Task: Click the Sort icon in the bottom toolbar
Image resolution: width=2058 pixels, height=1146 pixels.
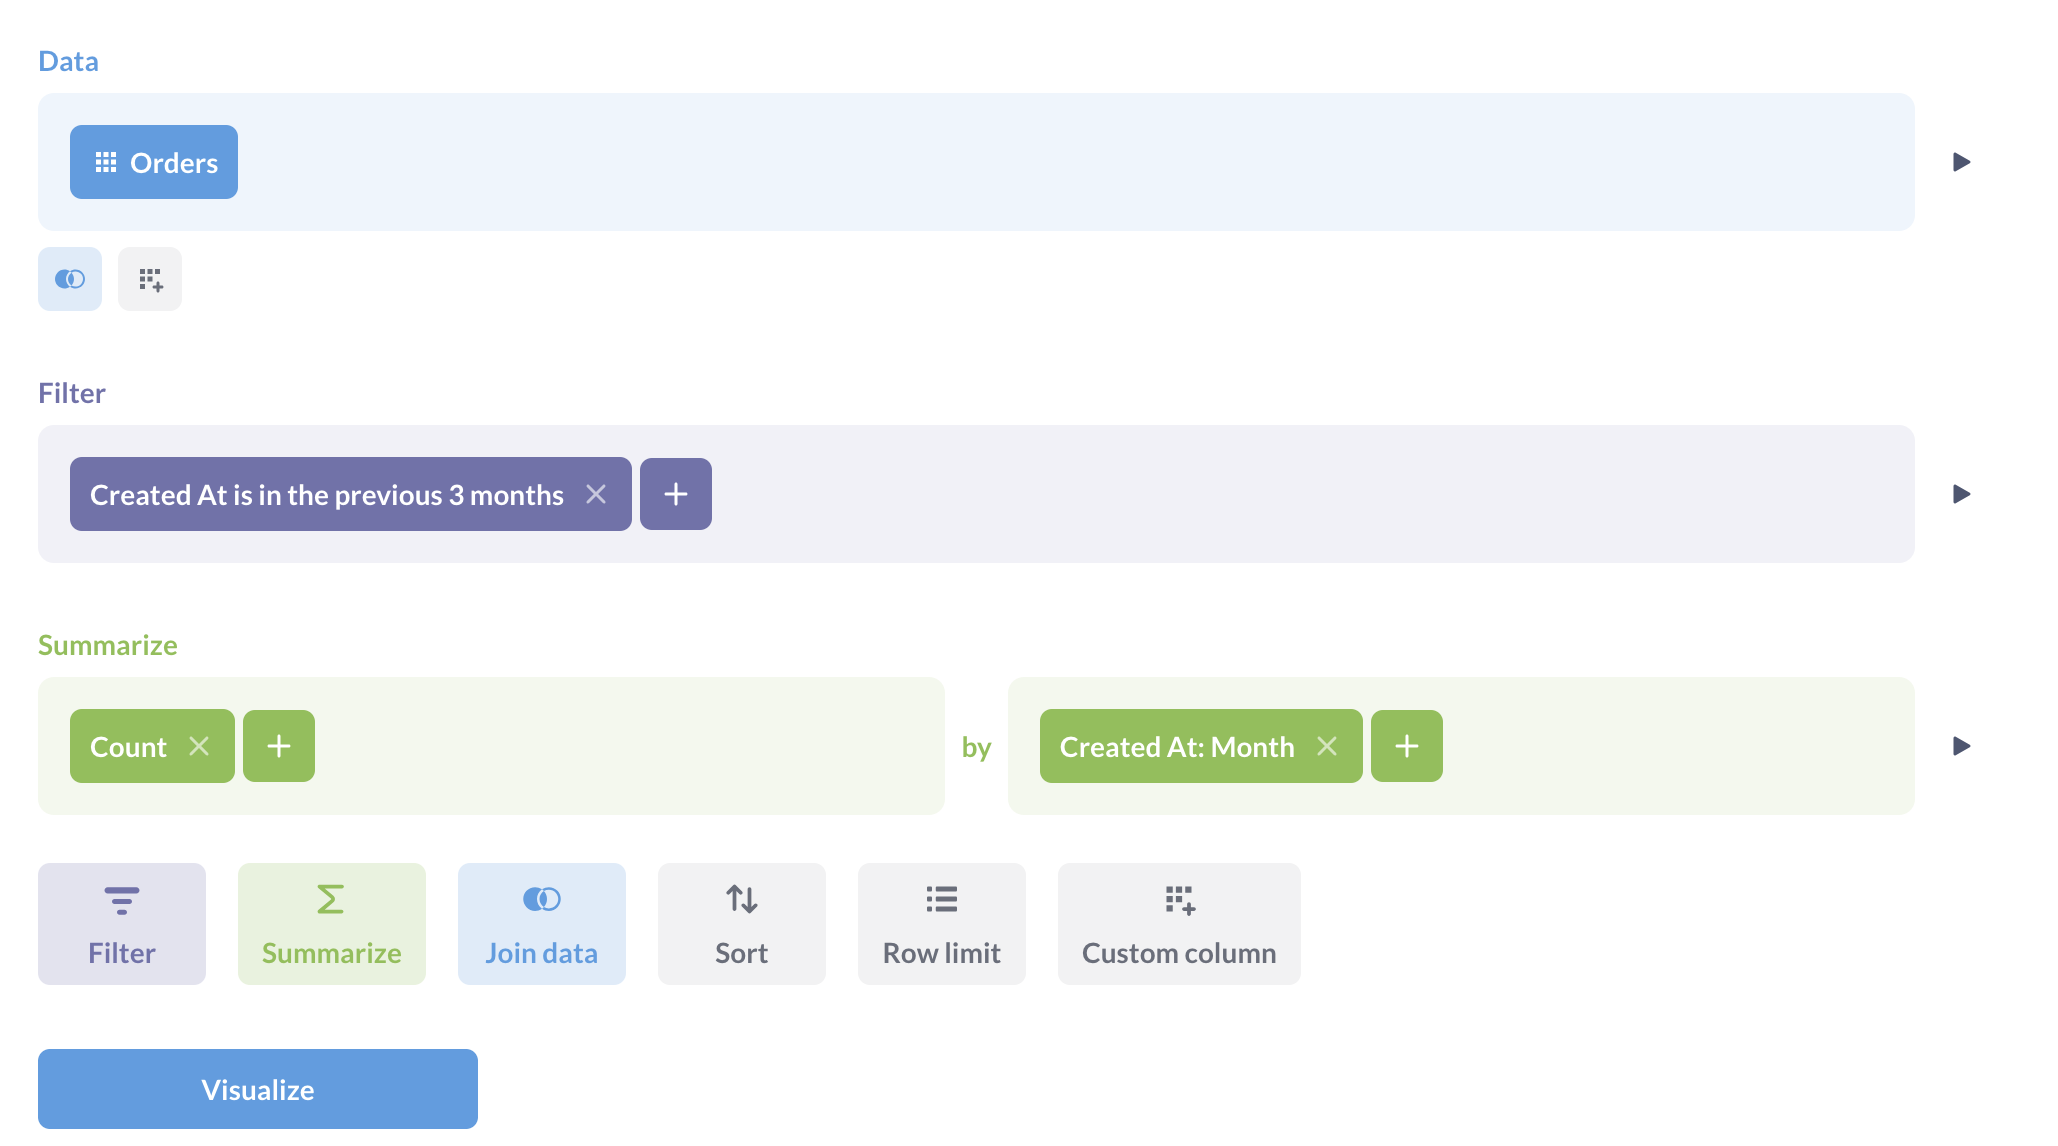Action: coord(741,898)
